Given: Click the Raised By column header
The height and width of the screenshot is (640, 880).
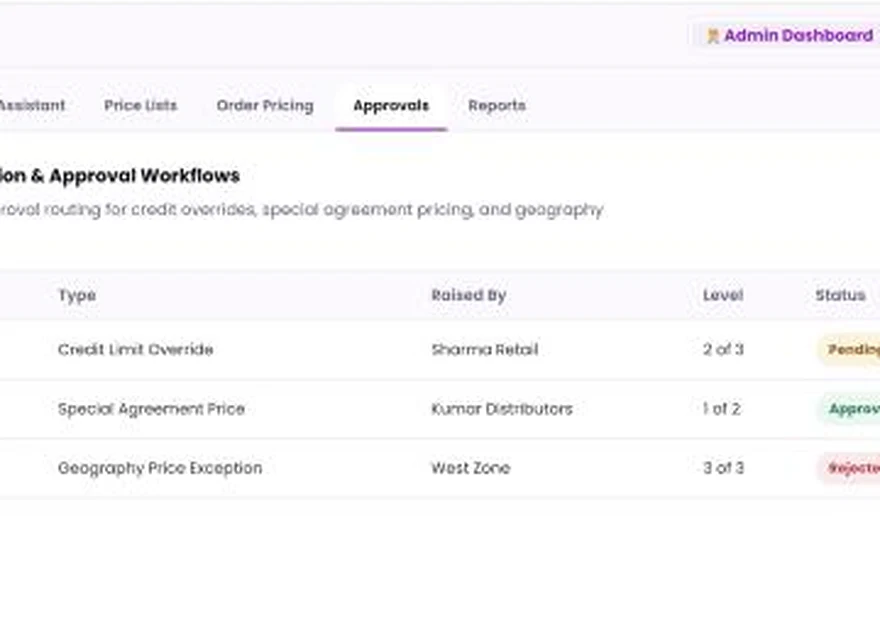Looking at the screenshot, I should click(469, 295).
